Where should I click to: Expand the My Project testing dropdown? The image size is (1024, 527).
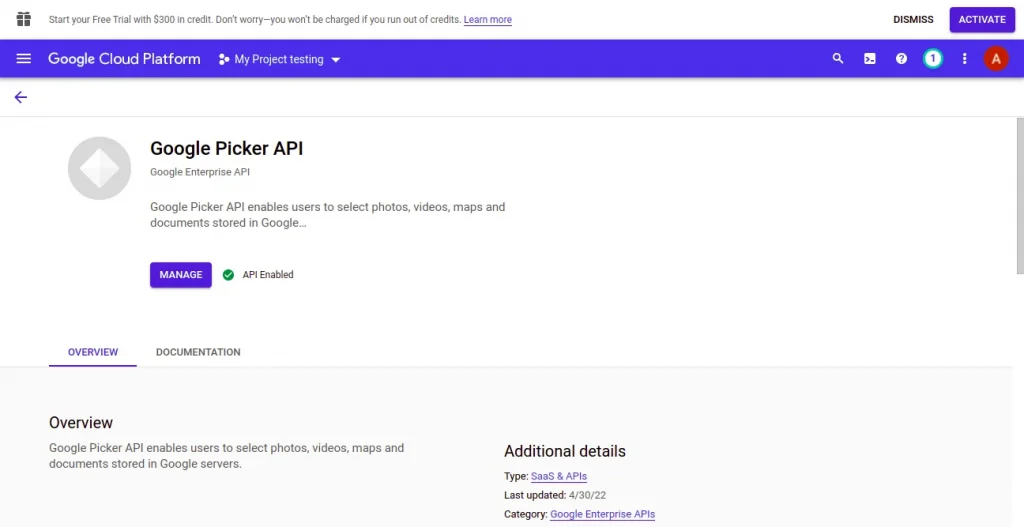pyautogui.click(x=280, y=59)
